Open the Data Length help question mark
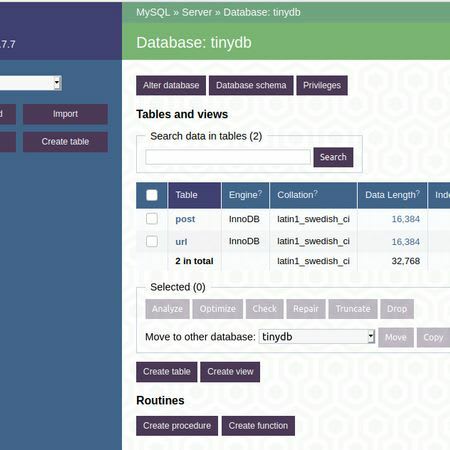The width and height of the screenshot is (450, 450). 418,193
